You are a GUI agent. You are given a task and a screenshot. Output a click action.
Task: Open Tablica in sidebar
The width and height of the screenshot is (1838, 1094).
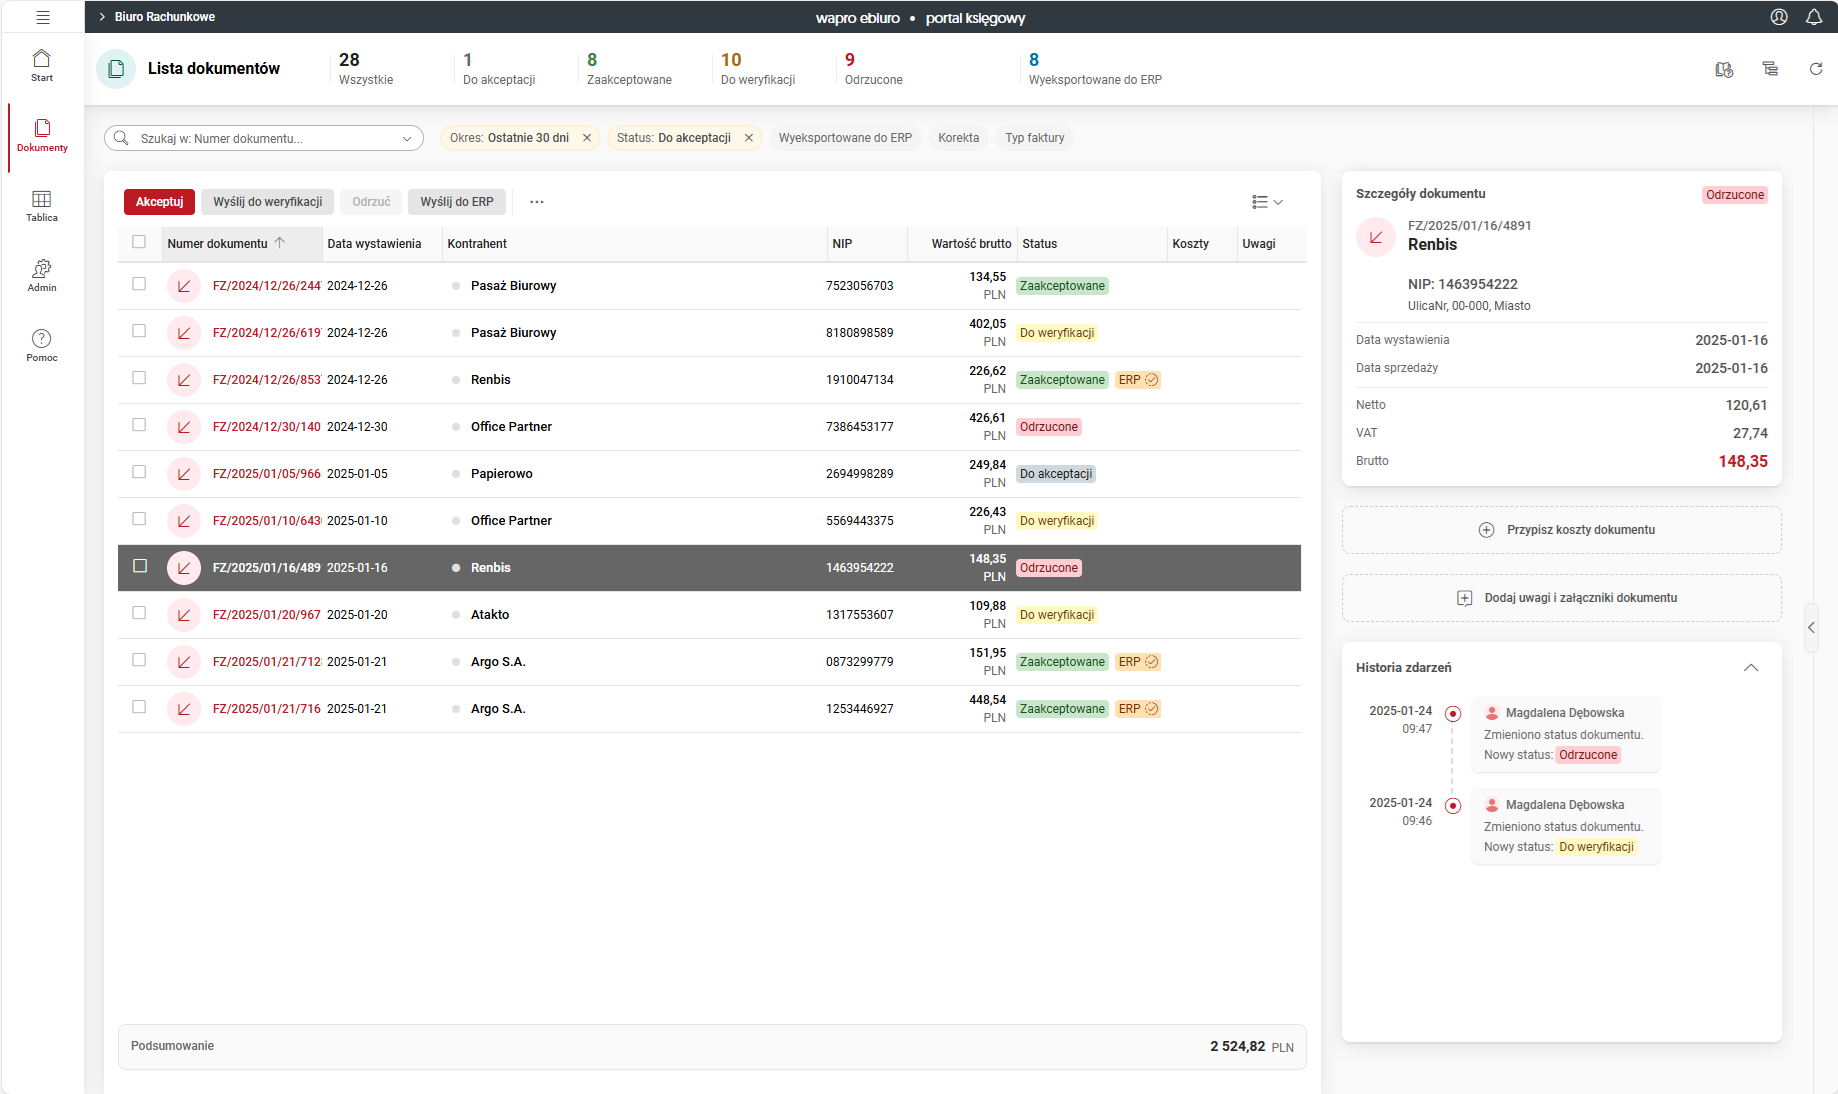click(x=42, y=205)
